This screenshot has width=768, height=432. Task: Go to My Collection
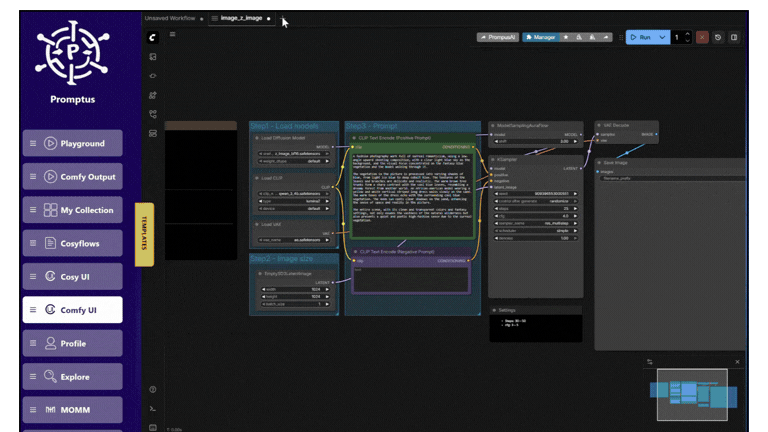pos(72,210)
